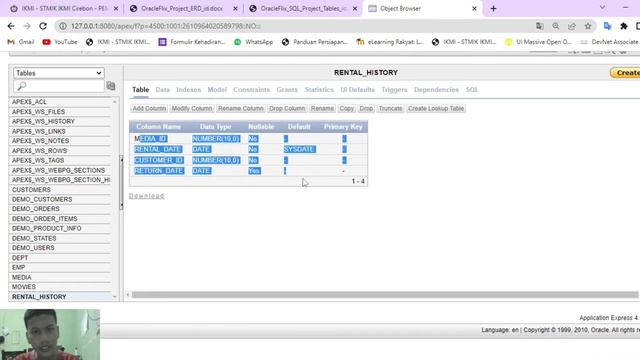The height and width of the screenshot is (360, 640).
Task: Click the yellow Create button
Action: click(627, 73)
